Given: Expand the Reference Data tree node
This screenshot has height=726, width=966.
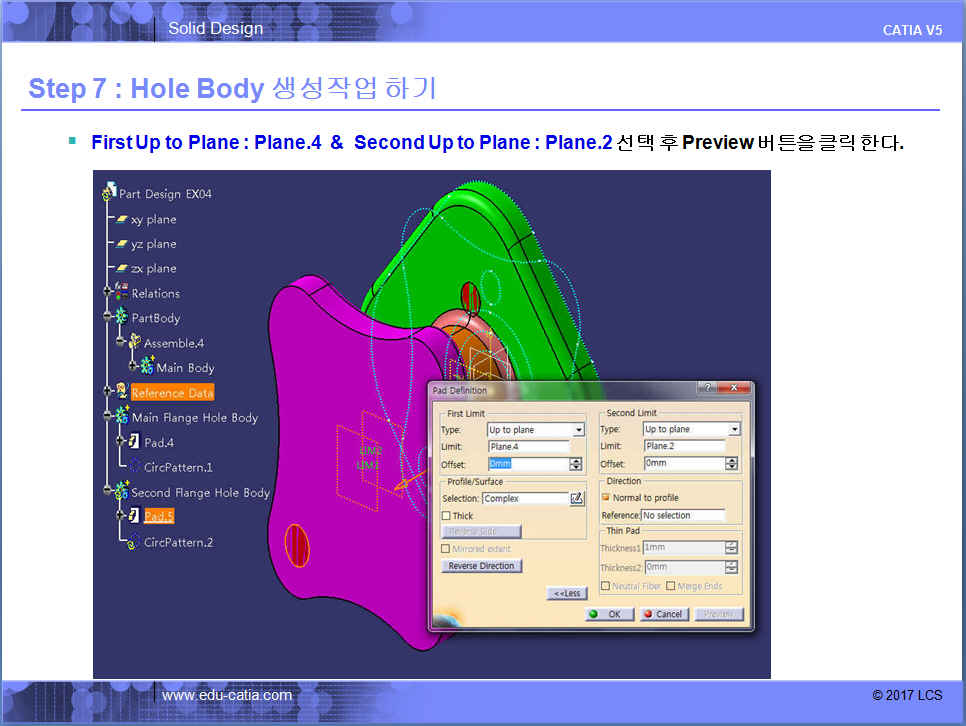Looking at the screenshot, I should pyautogui.click(x=106, y=393).
